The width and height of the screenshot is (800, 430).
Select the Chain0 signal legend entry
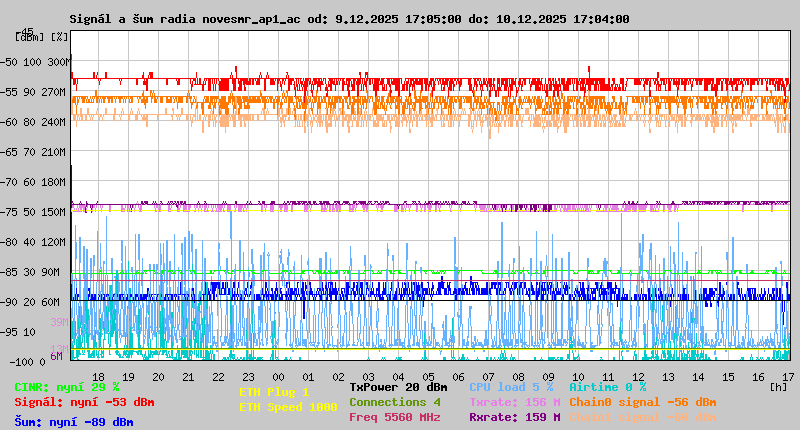pyautogui.click(x=642, y=402)
